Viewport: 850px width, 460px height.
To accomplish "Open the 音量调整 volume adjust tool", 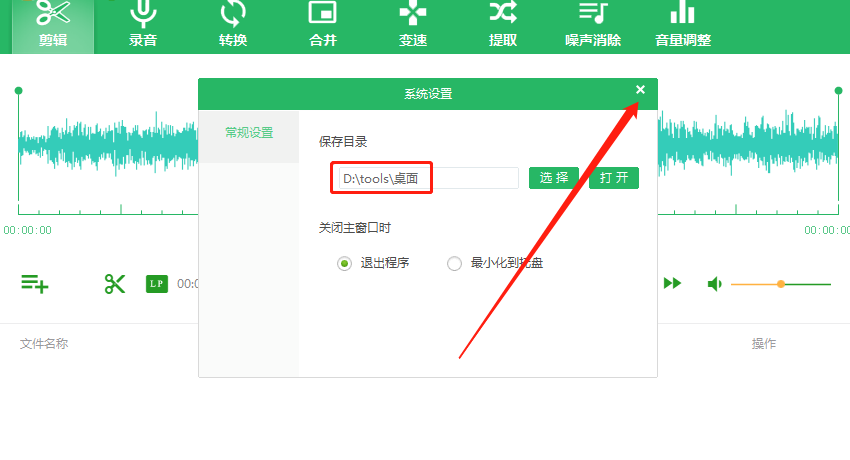I will (x=683, y=25).
